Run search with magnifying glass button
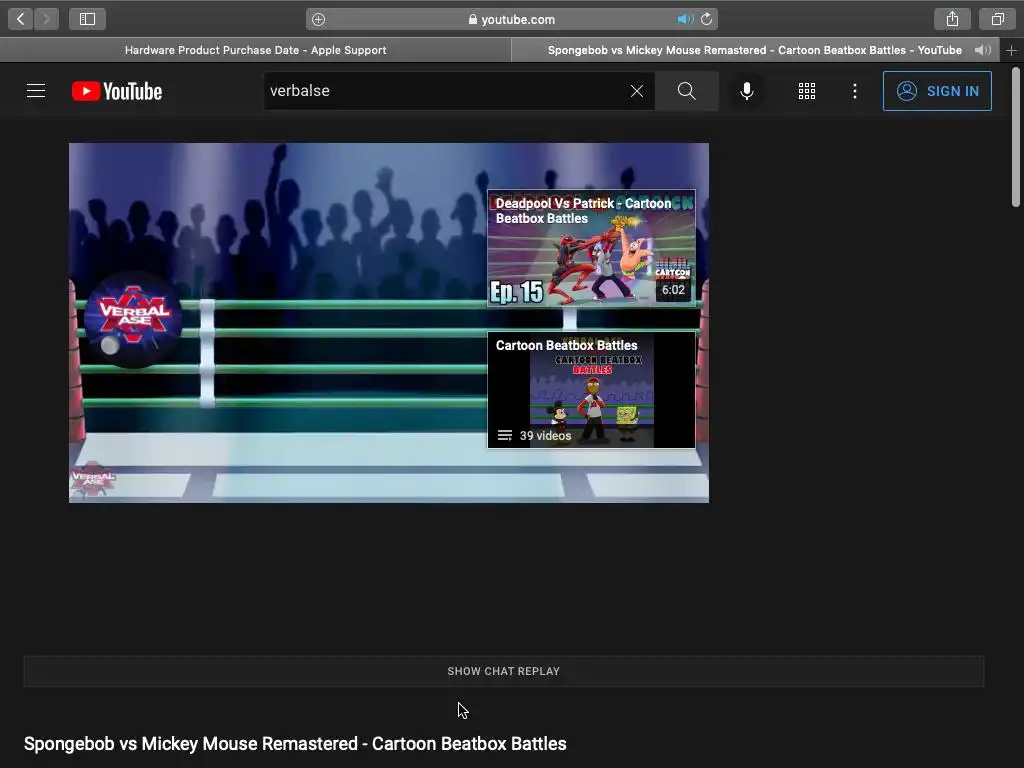This screenshot has width=1024, height=768. tap(686, 91)
